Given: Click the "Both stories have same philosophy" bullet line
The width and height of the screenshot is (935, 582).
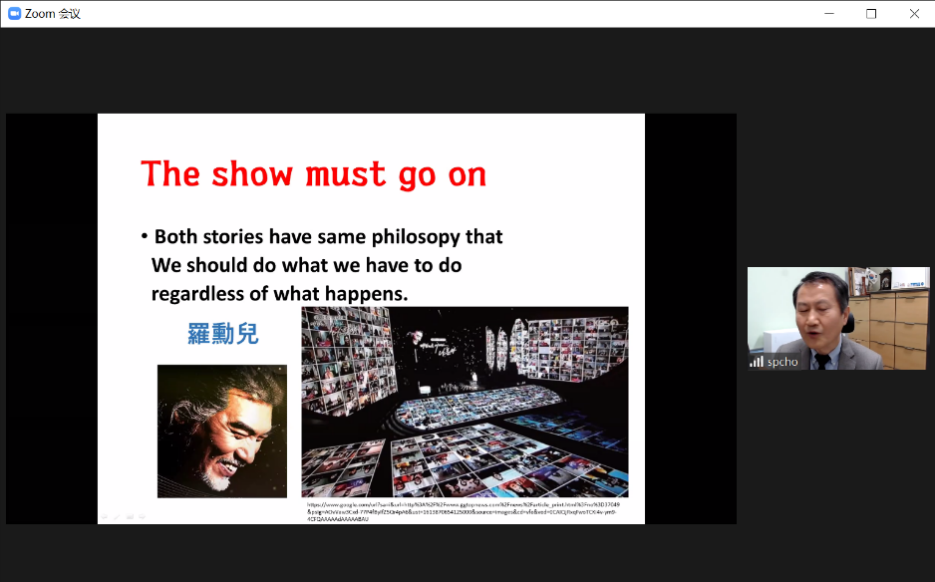Looking at the screenshot, I should click(328, 237).
